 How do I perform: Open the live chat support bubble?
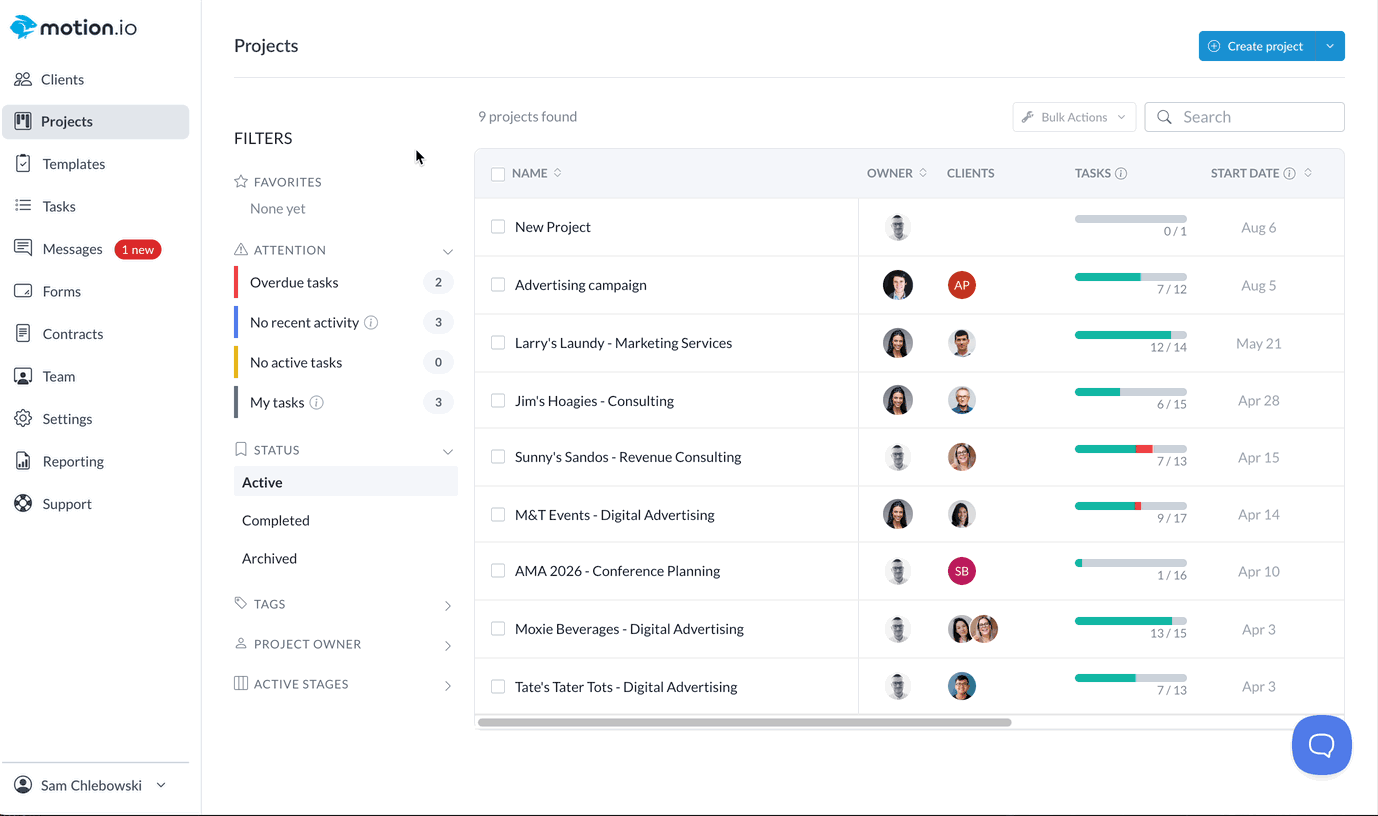coord(1321,745)
